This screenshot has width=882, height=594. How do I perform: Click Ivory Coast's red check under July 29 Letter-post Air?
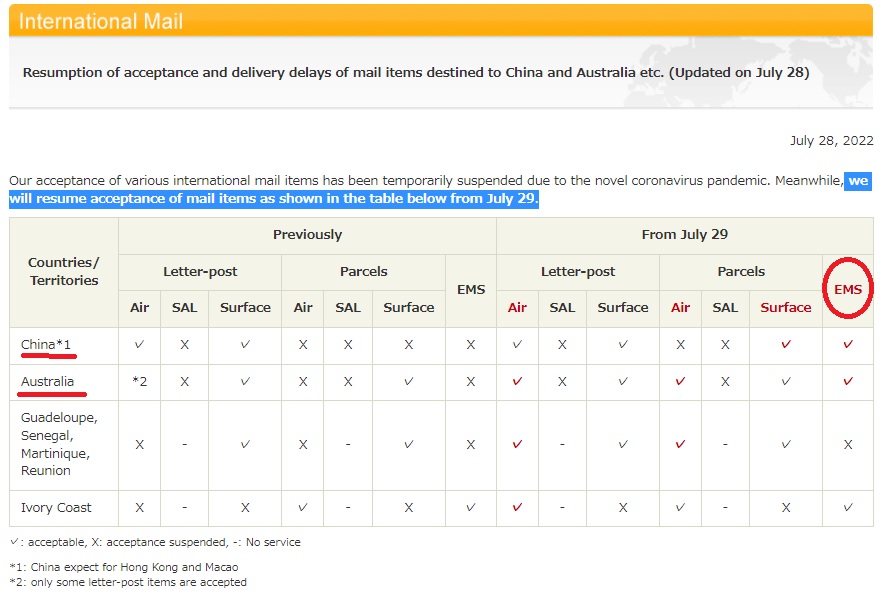point(517,508)
